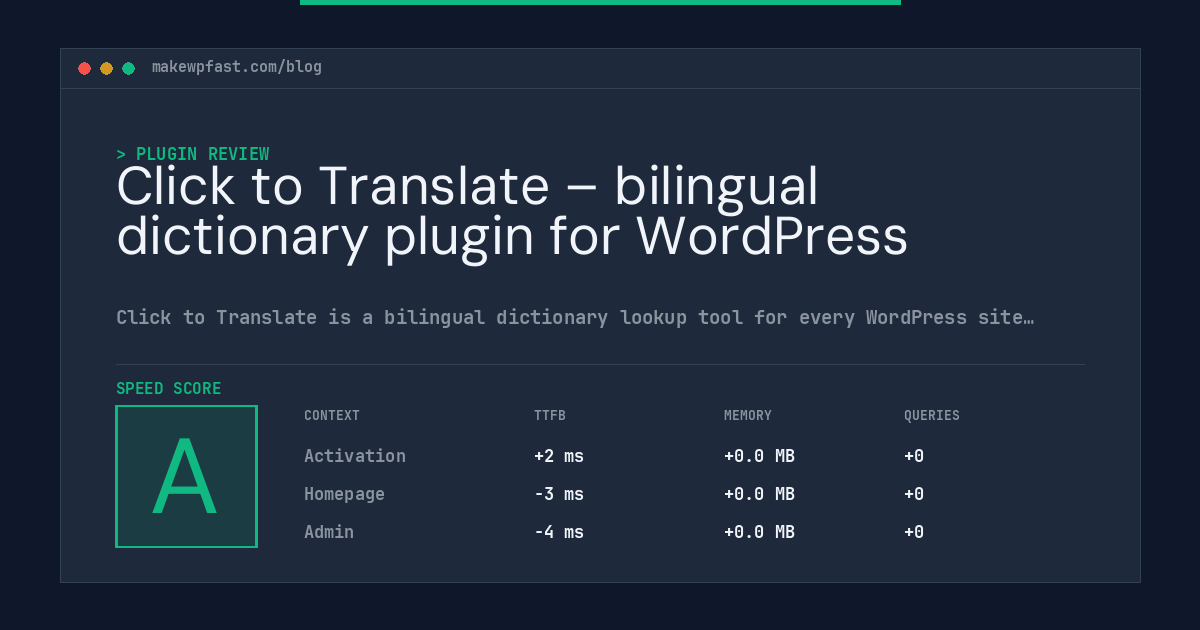The height and width of the screenshot is (630, 1200).
Task: Click the Activation queries '+0' value
Action: click(914, 456)
